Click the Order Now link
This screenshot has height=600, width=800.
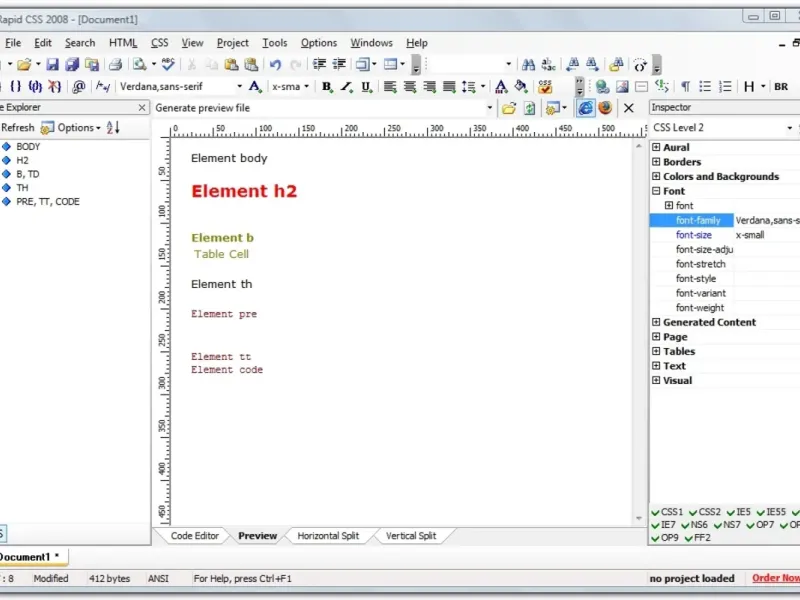(776, 578)
